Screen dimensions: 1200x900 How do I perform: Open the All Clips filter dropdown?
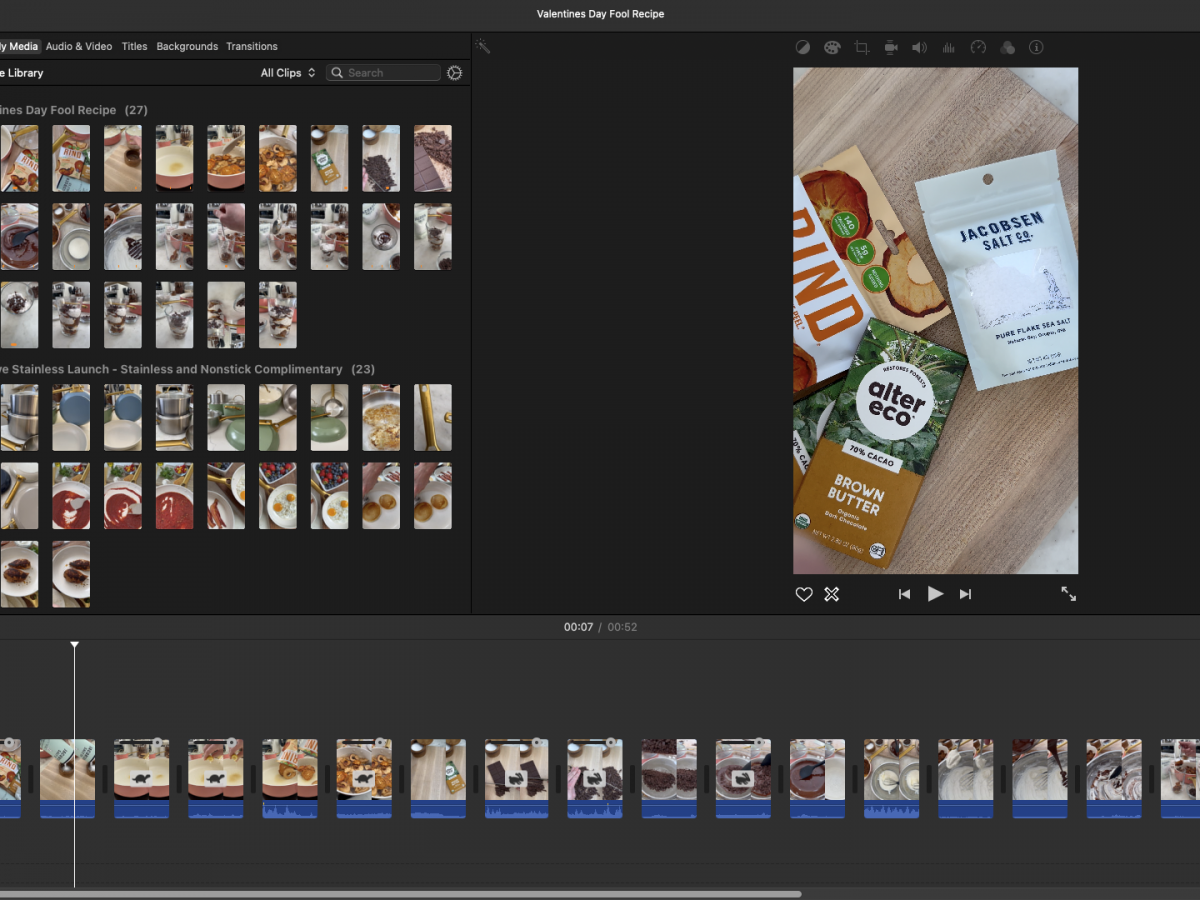pos(288,73)
